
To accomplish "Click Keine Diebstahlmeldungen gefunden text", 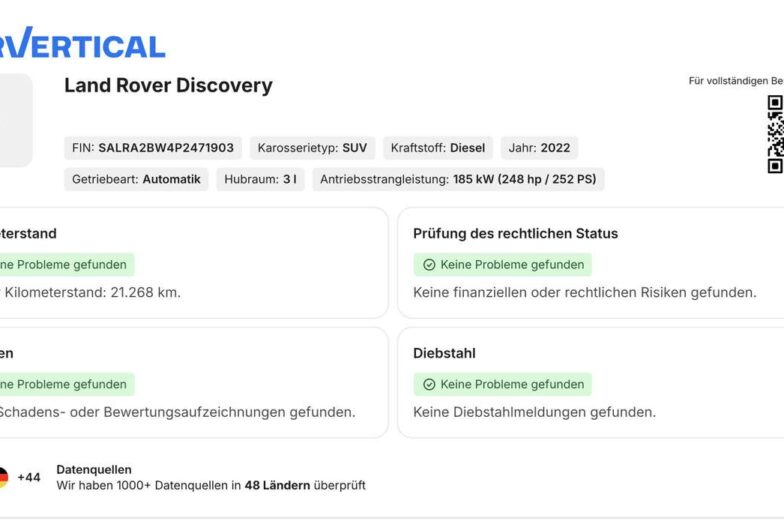I will coord(534,412).
